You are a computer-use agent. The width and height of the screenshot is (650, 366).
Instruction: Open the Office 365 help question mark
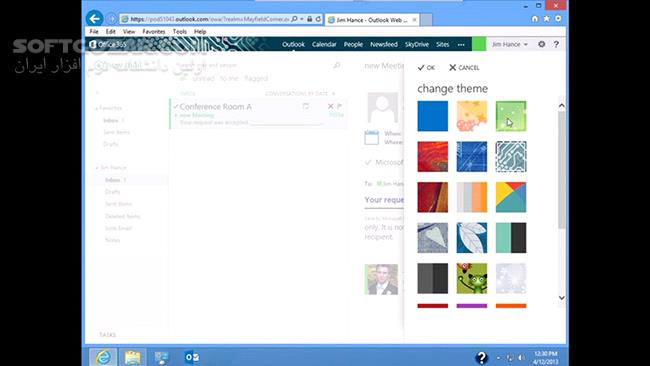(x=556, y=44)
